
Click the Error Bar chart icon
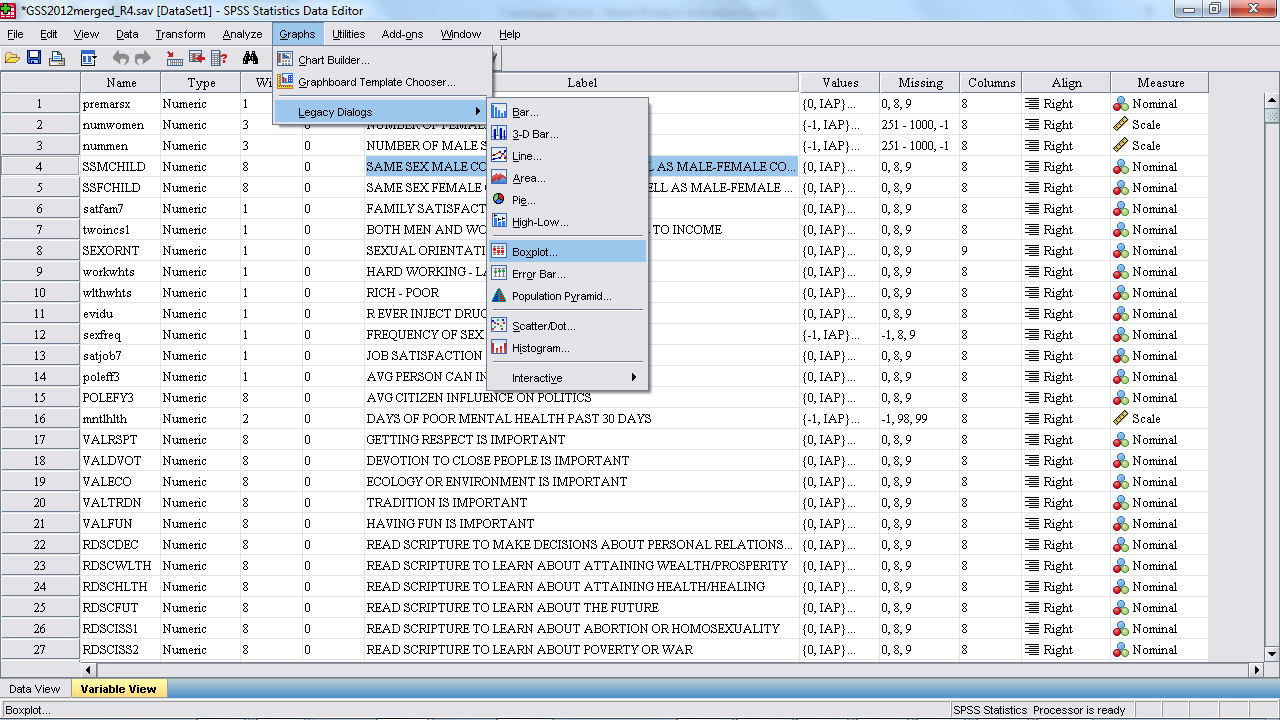[499, 274]
